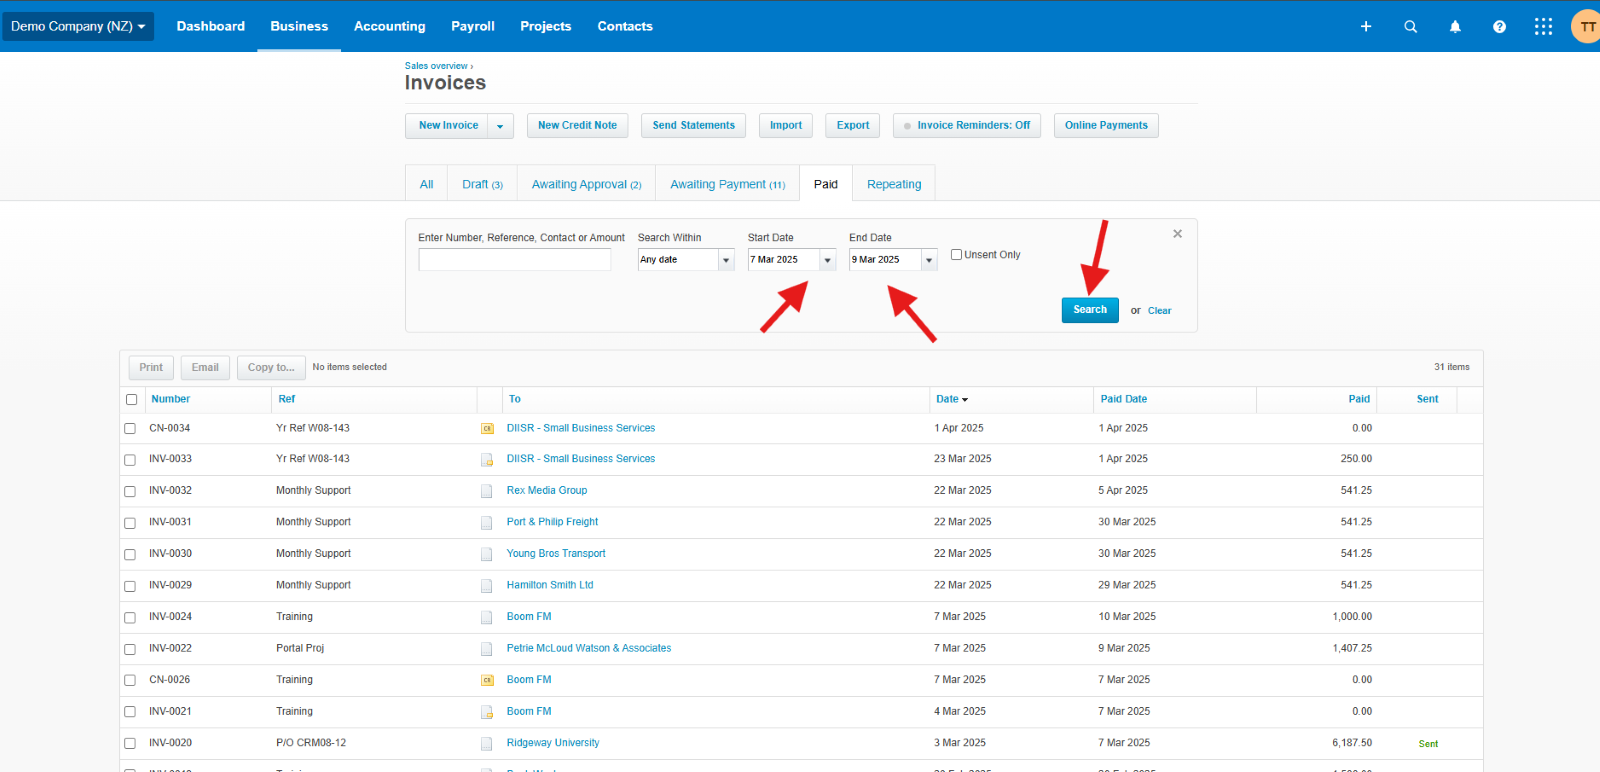Switch to the All invoices tab
This screenshot has height=772, width=1600.
(427, 184)
